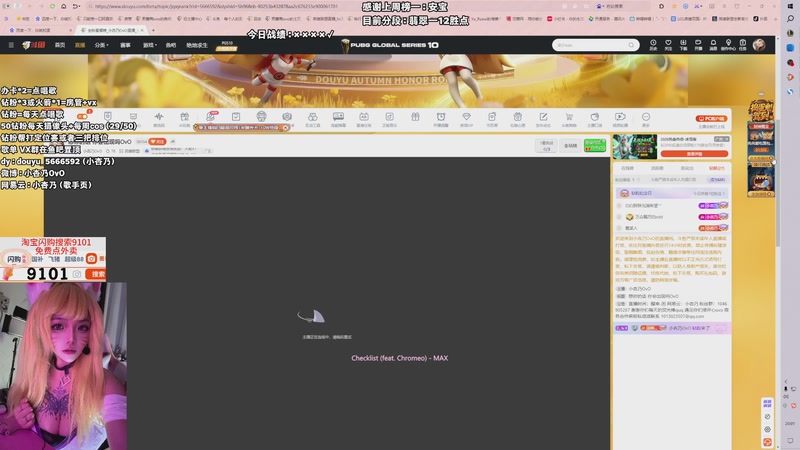Click 发布动态 edit post icon
The image size is (800, 450).
pyautogui.click(x=543, y=119)
